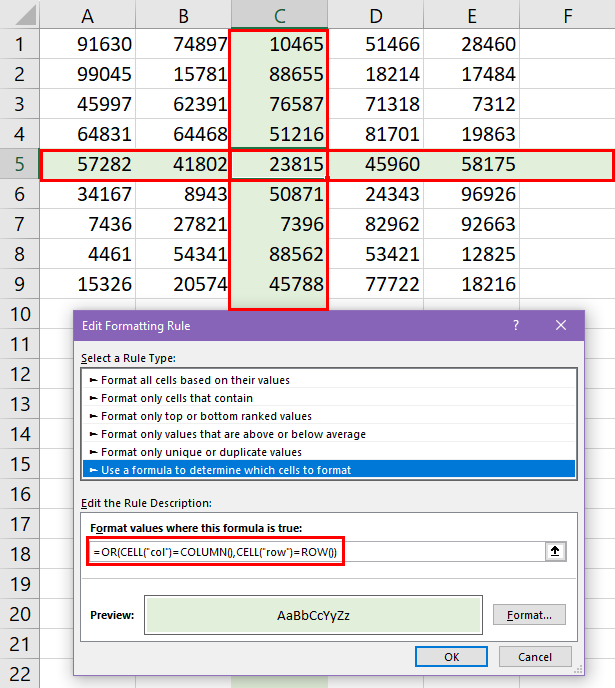This screenshot has width=615, height=688.
Task: Click cell containing 99045
Action: point(88,74)
